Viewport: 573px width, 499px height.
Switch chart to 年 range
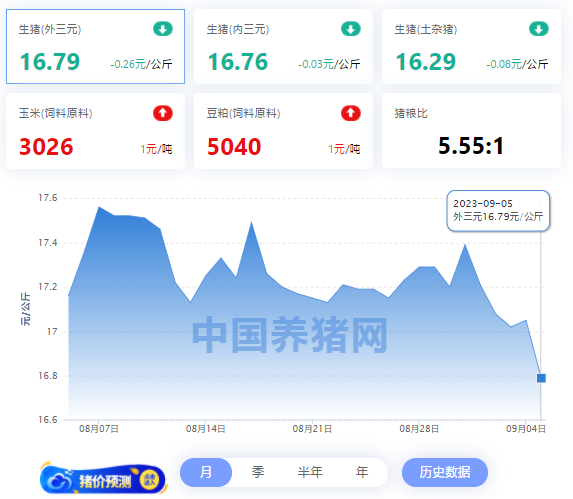pyautogui.click(x=362, y=472)
